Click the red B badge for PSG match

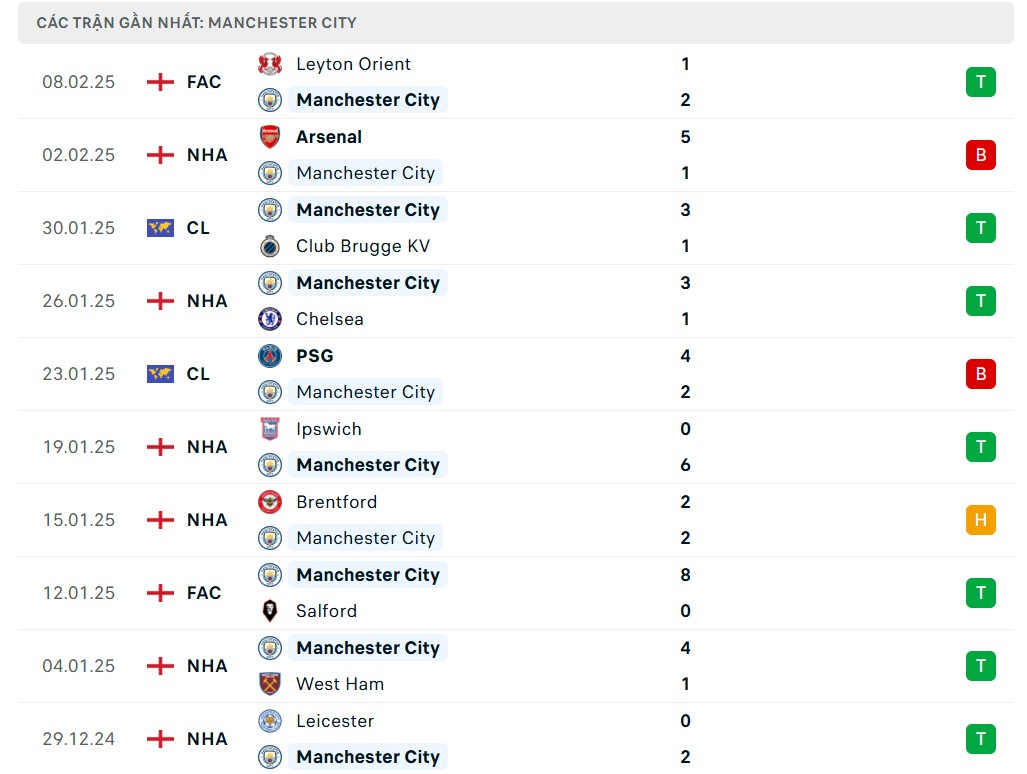[981, 374]
